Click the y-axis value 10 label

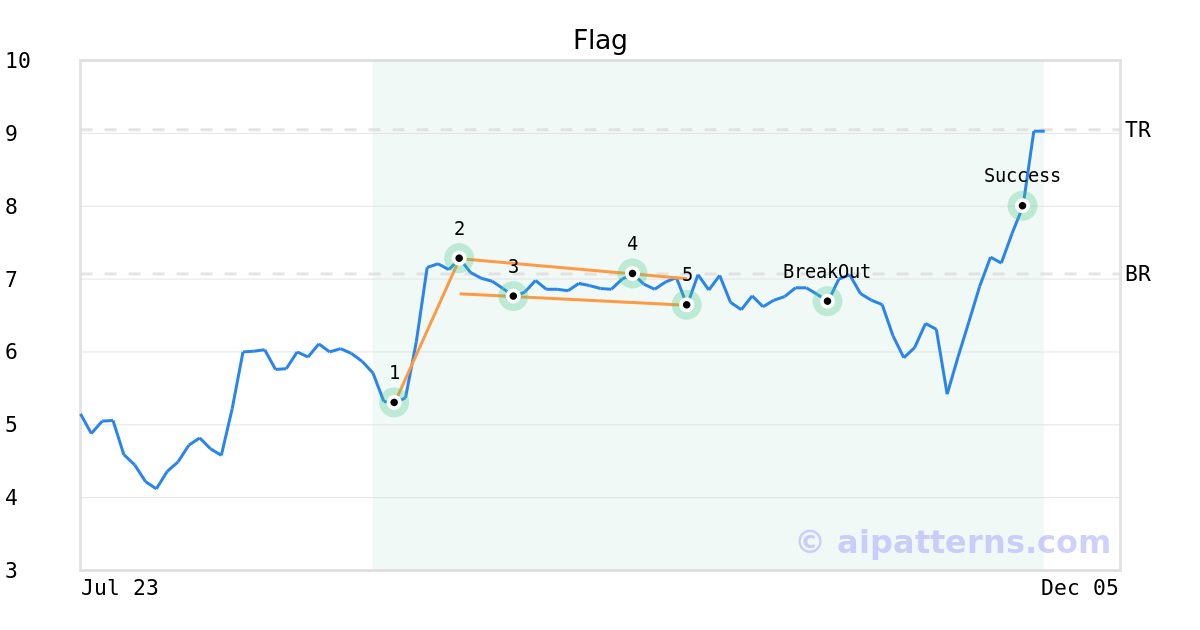click(x=18, y=61)
